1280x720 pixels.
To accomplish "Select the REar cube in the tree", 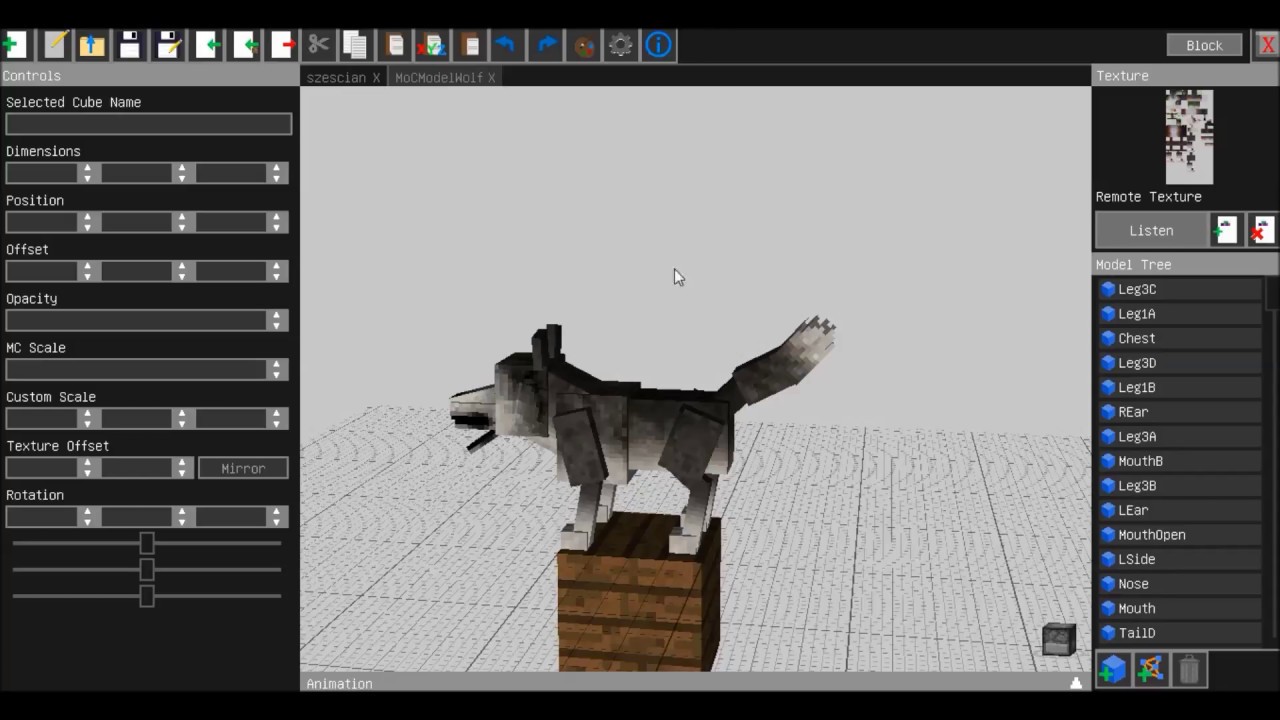I will (x=1180, y=412).
